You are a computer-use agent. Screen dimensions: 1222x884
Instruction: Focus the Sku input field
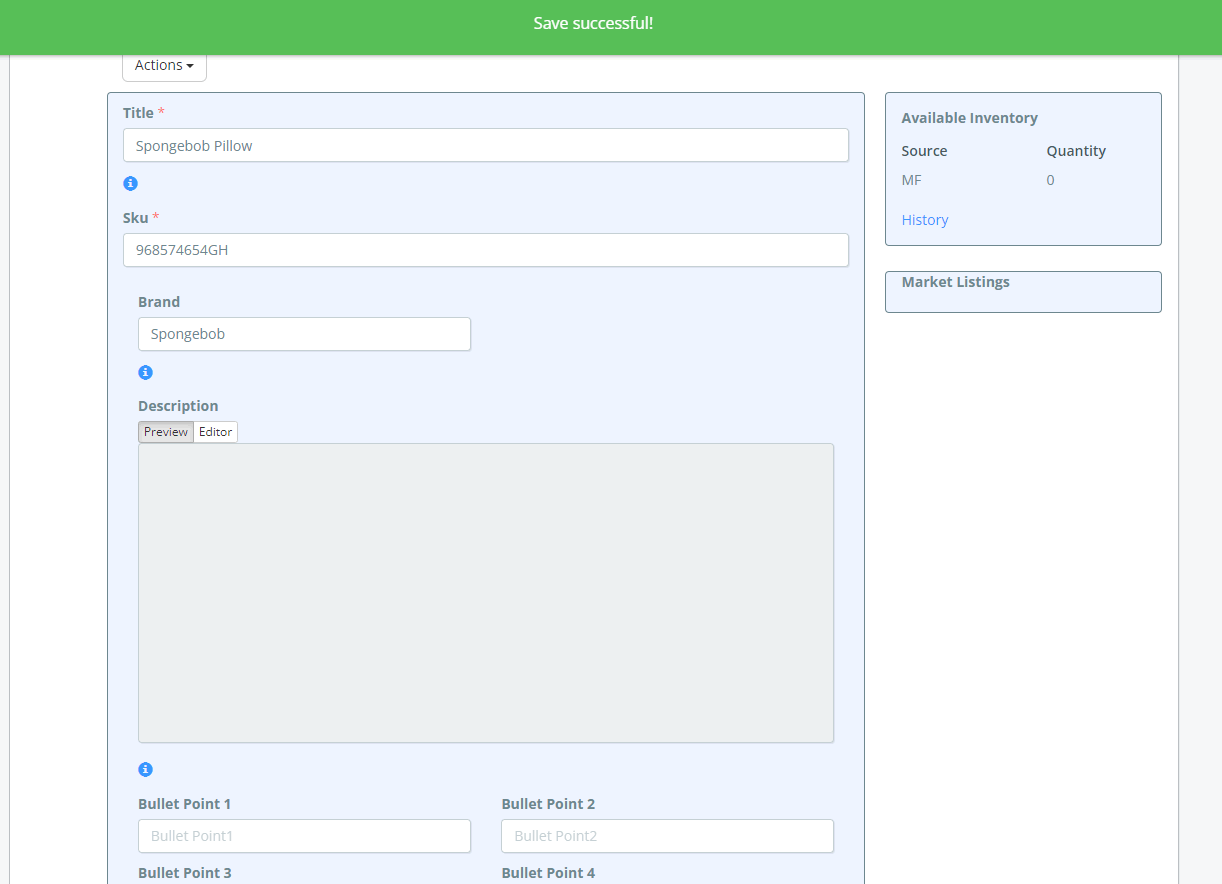[486, 250]
